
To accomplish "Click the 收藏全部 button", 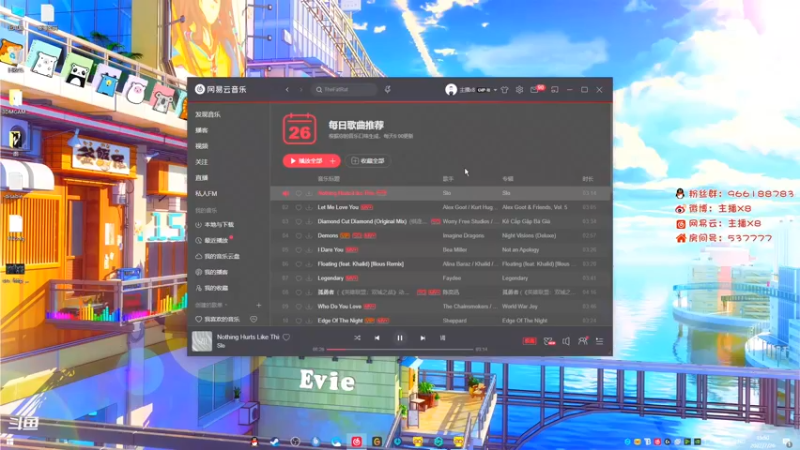I will click(x=368, y=161).
